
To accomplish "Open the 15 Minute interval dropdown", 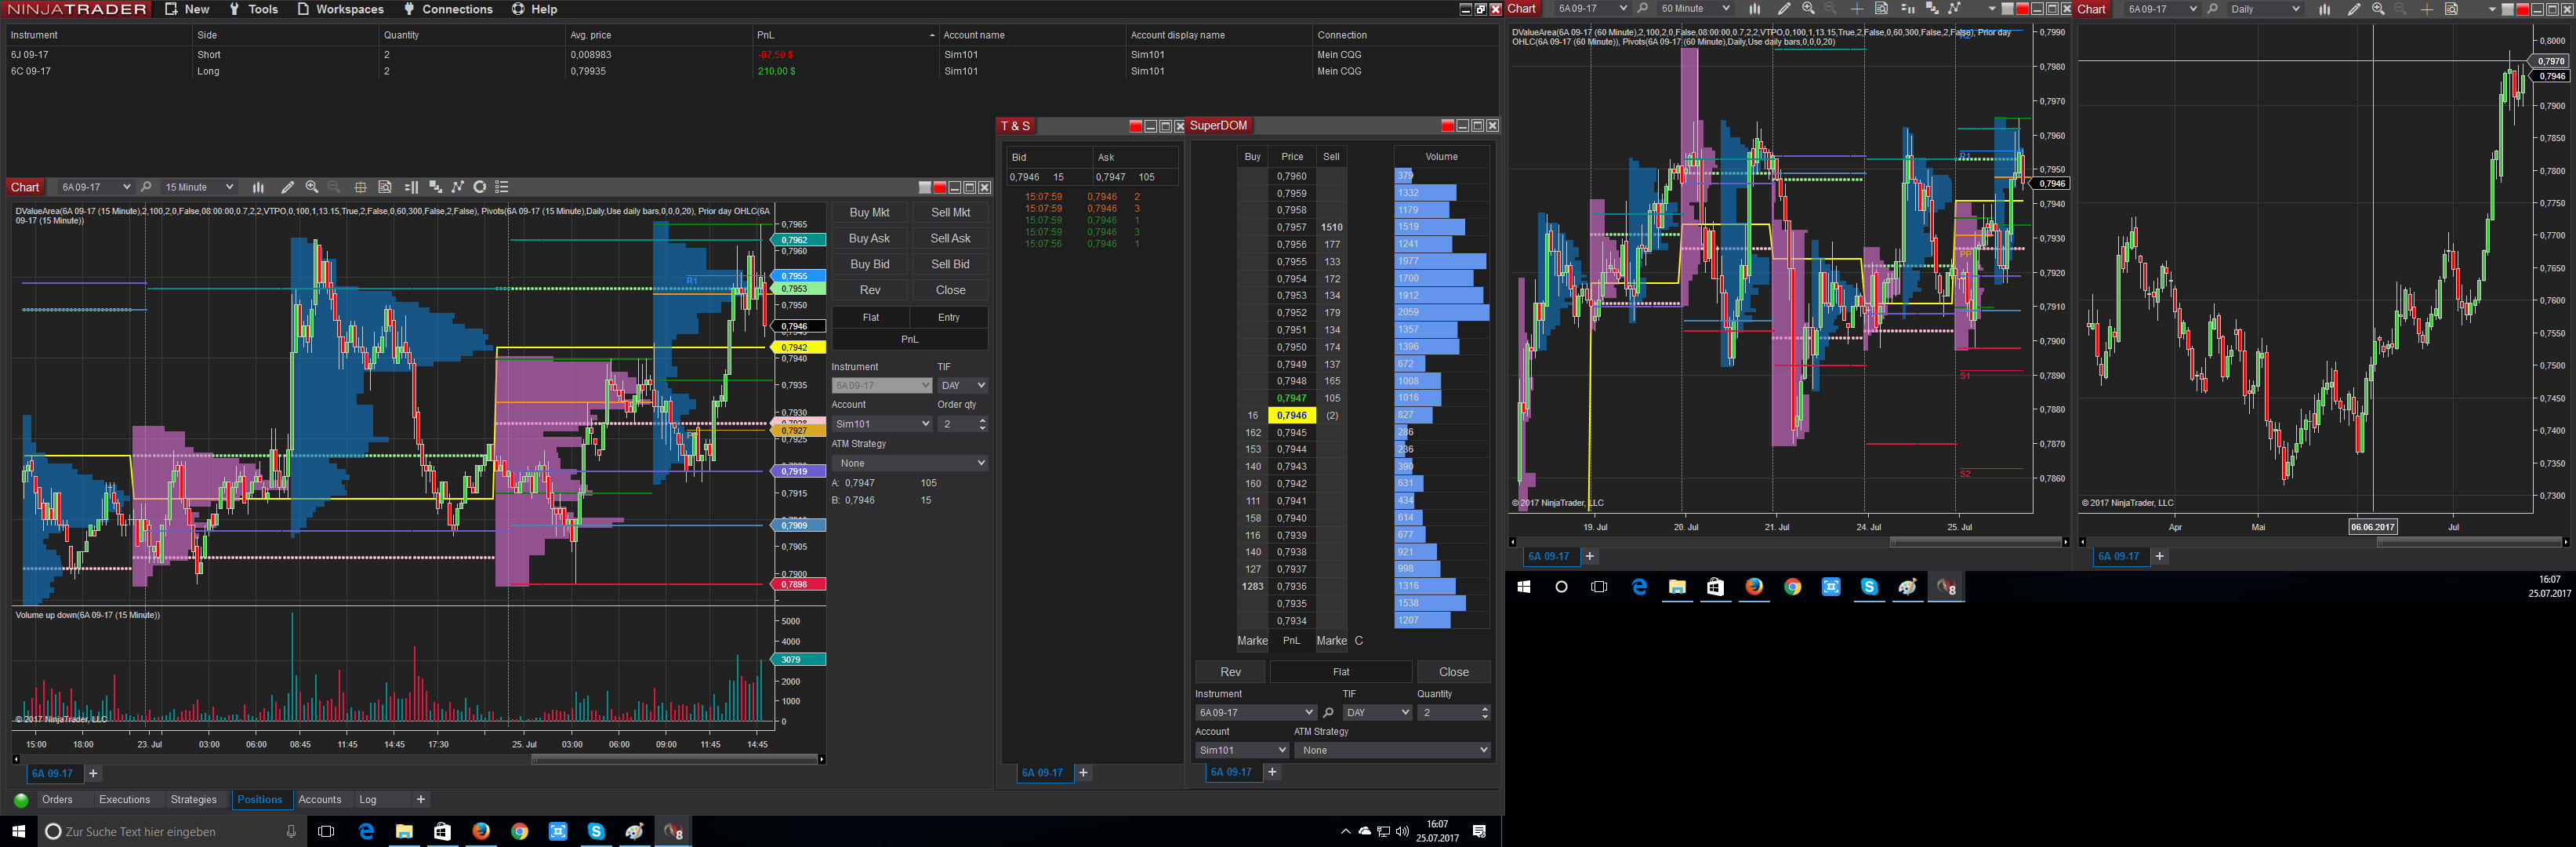I will (199, 187).
